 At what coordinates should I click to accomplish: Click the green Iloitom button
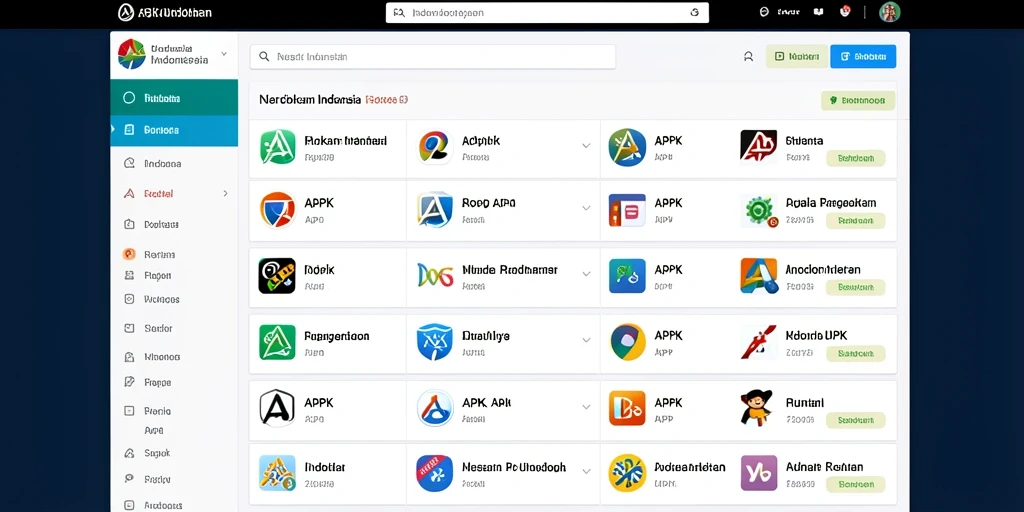coord(797,57)
